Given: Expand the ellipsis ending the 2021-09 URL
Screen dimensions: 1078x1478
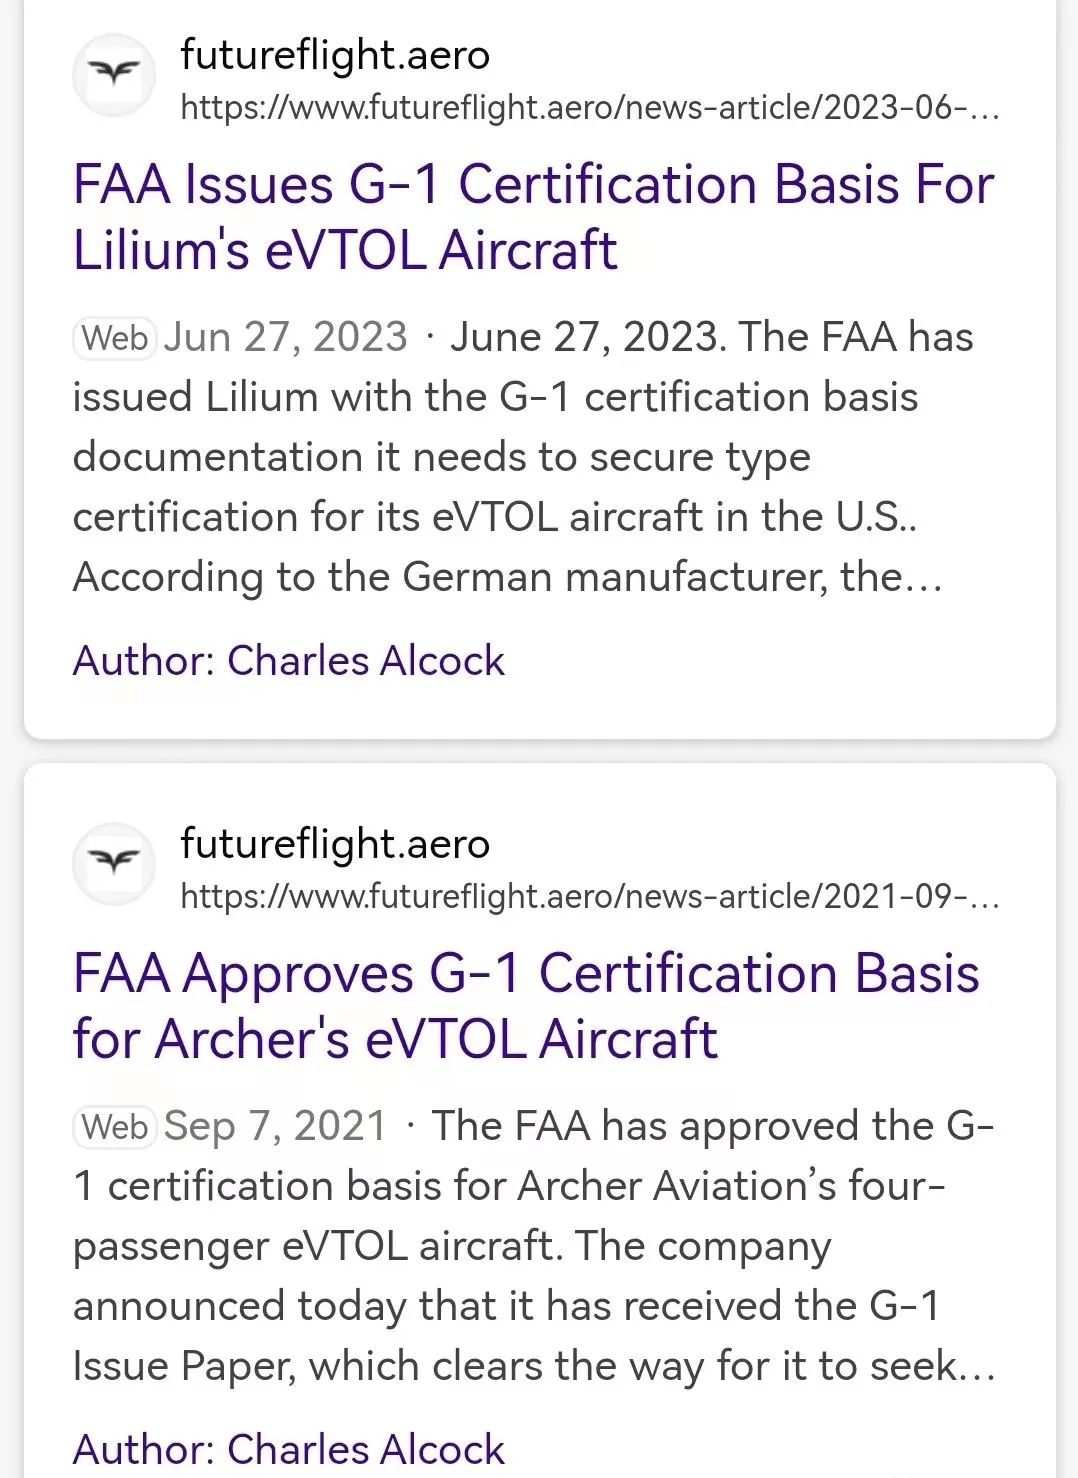Looking at the screenshot, I should [985, 897].
